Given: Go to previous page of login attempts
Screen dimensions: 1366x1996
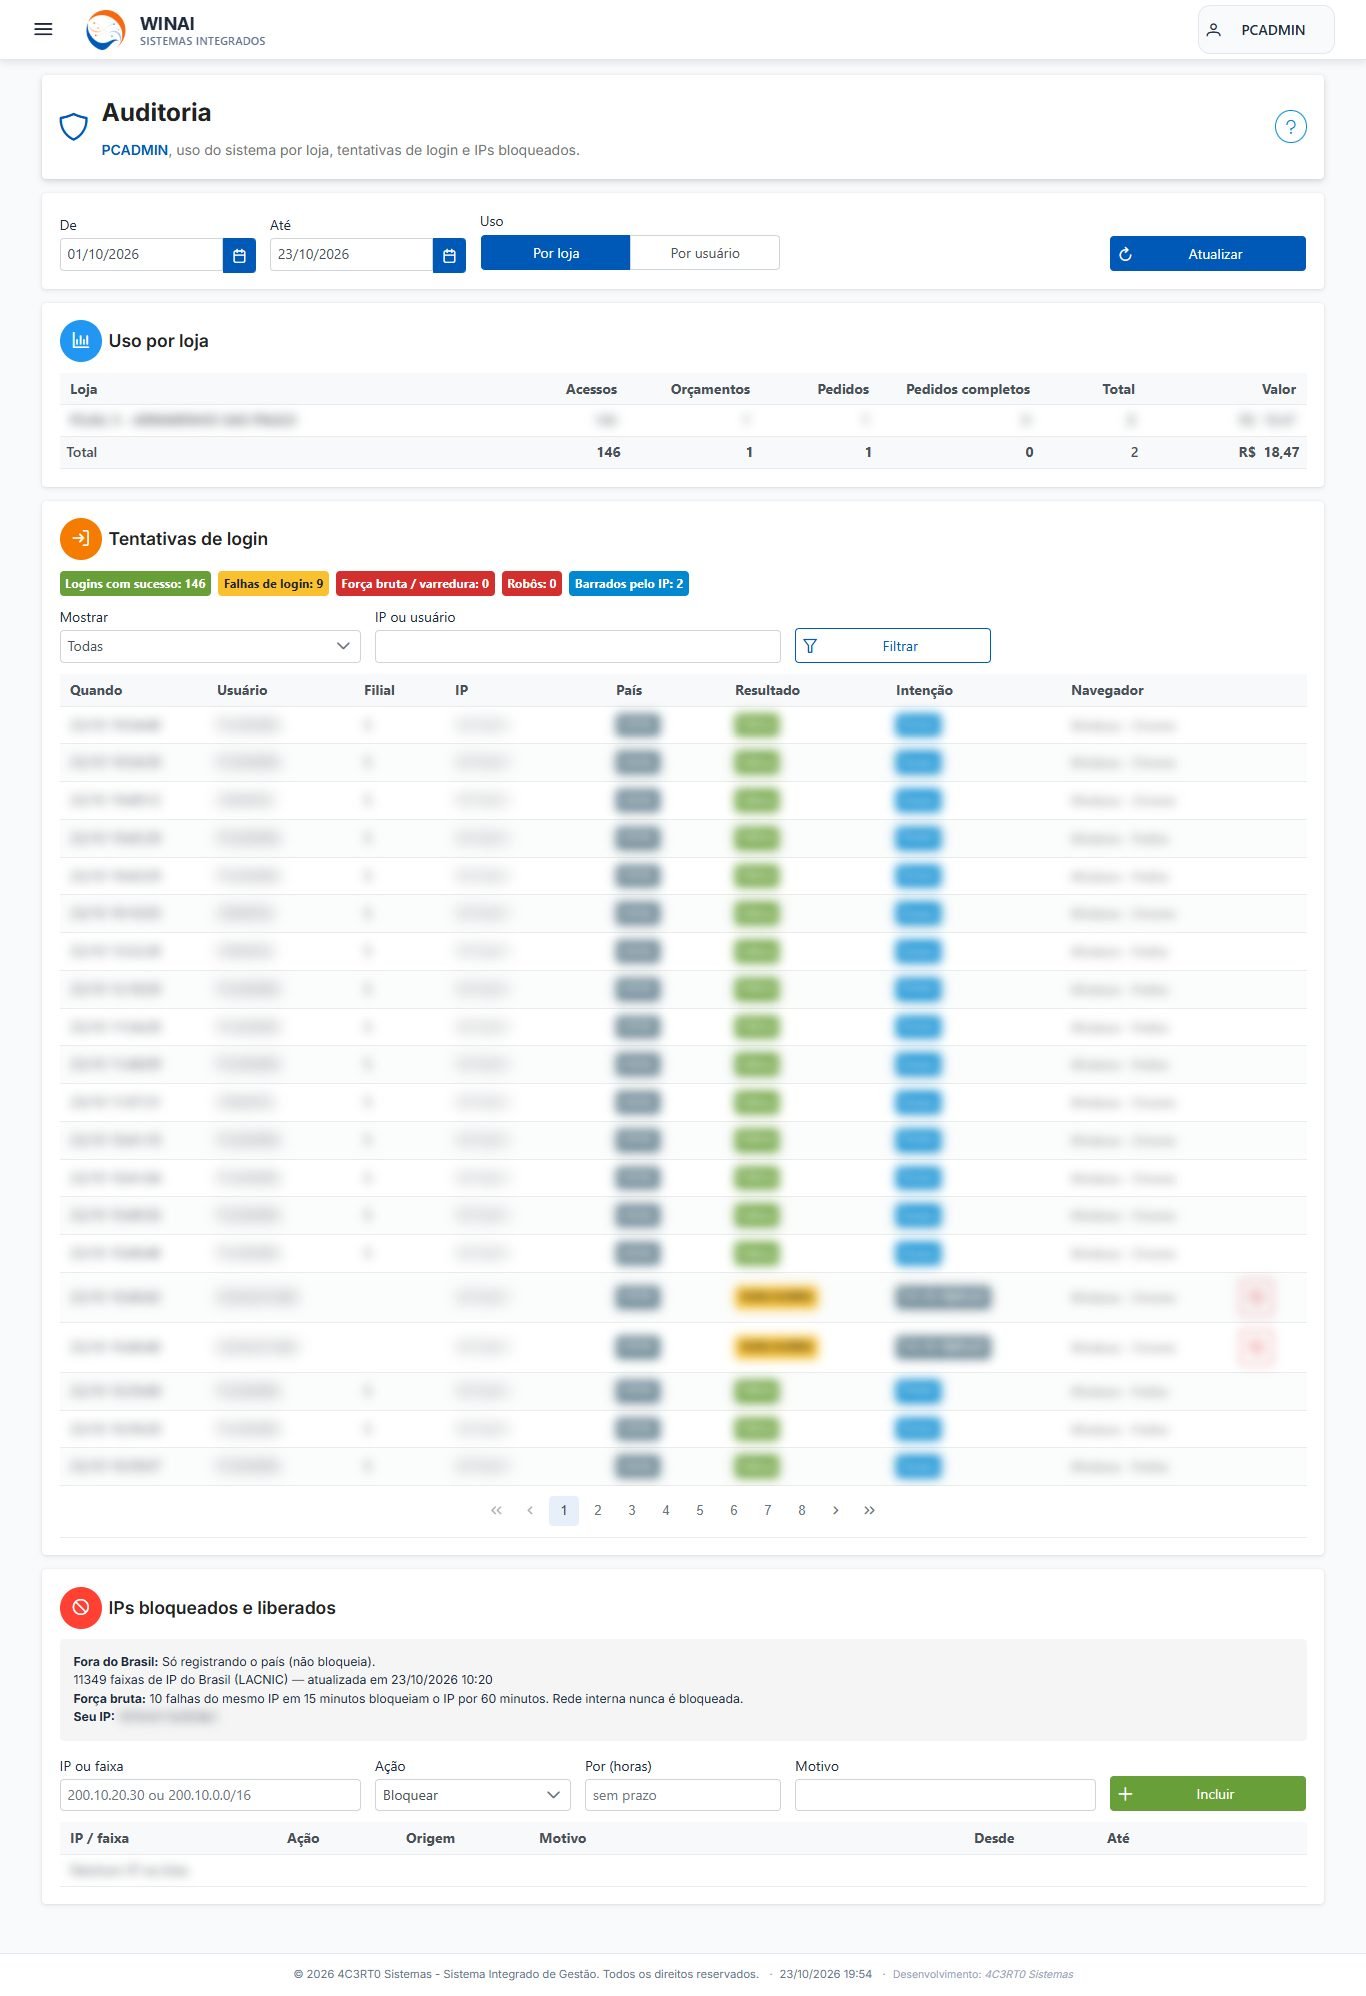Looking at the screenshot, I should click(530, 1510).
